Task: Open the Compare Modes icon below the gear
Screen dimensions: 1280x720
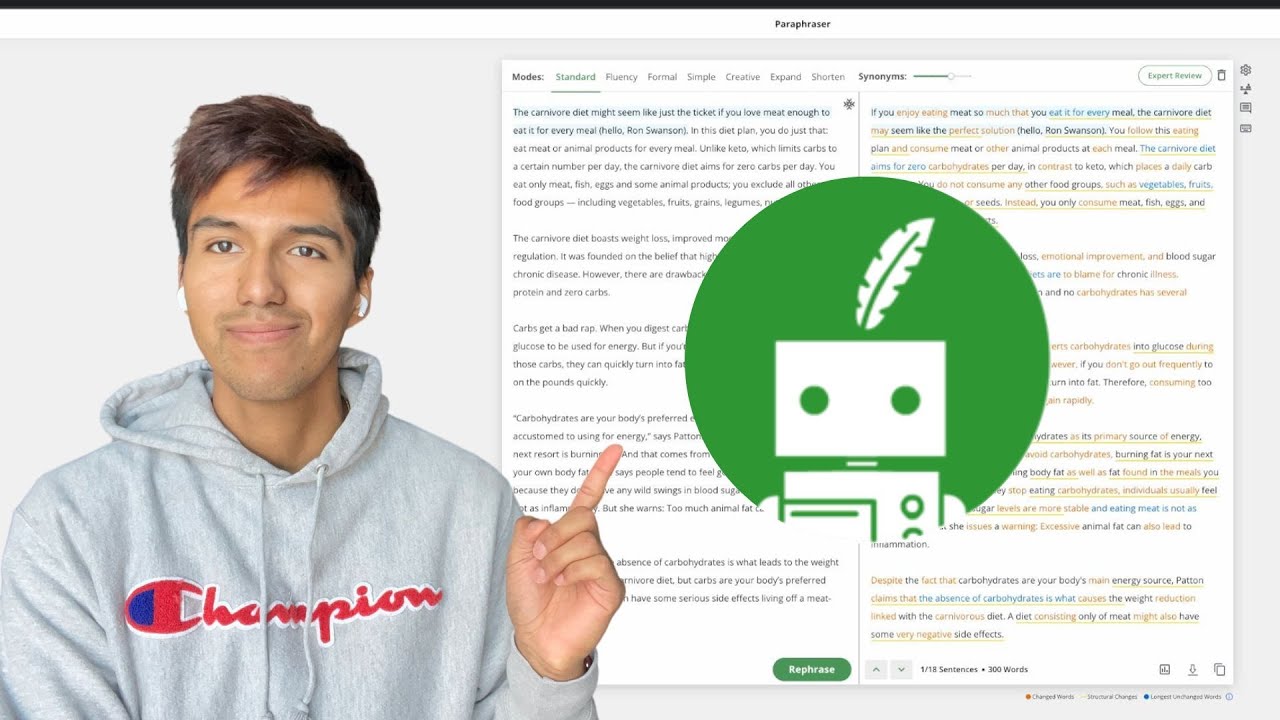Action: (1245, 89)
